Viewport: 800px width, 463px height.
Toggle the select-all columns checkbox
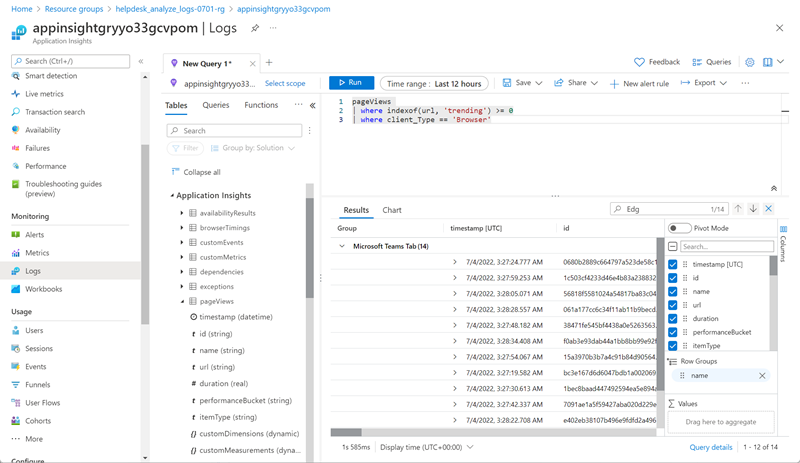(672, 247)
